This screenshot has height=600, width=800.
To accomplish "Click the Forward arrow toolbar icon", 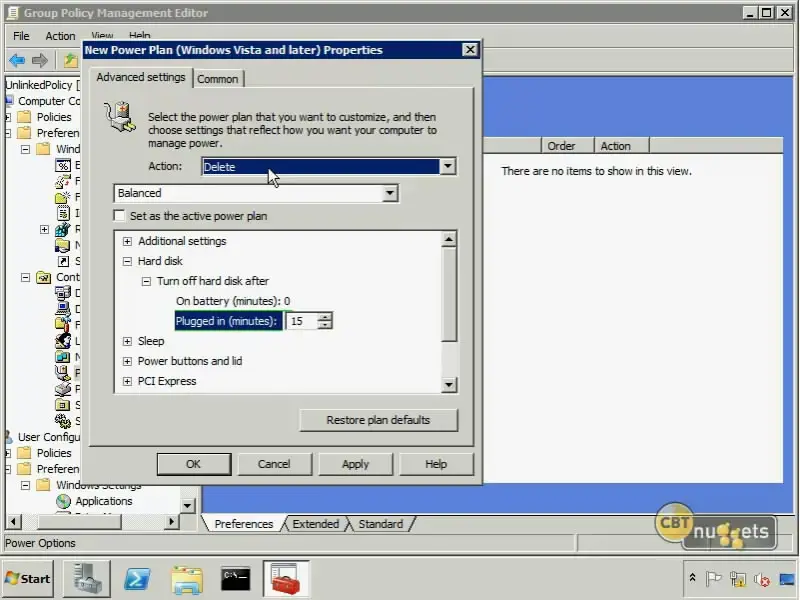I will pos(40,61).
